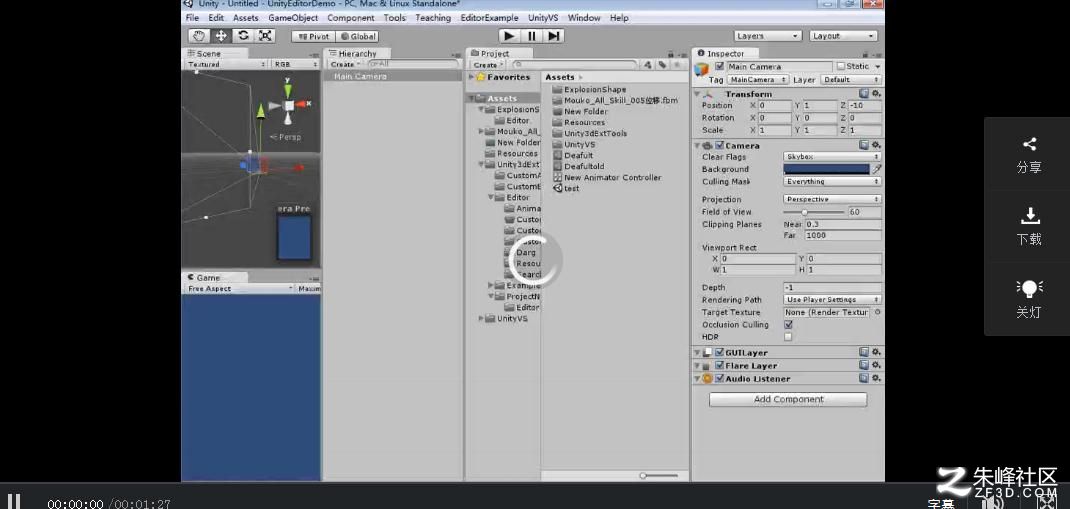1070x509 pixels.
Task: Toggle Main Camera active checkbox
Action: point(719,67)
